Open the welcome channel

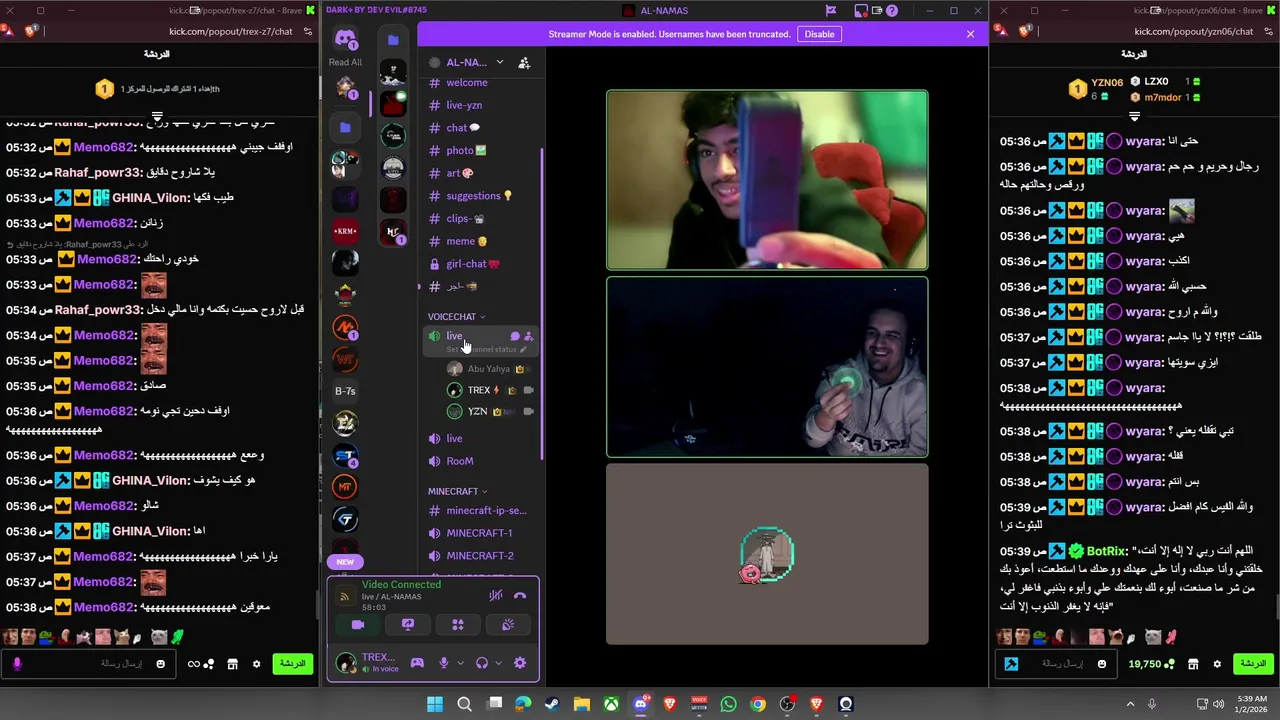point(467,83)
